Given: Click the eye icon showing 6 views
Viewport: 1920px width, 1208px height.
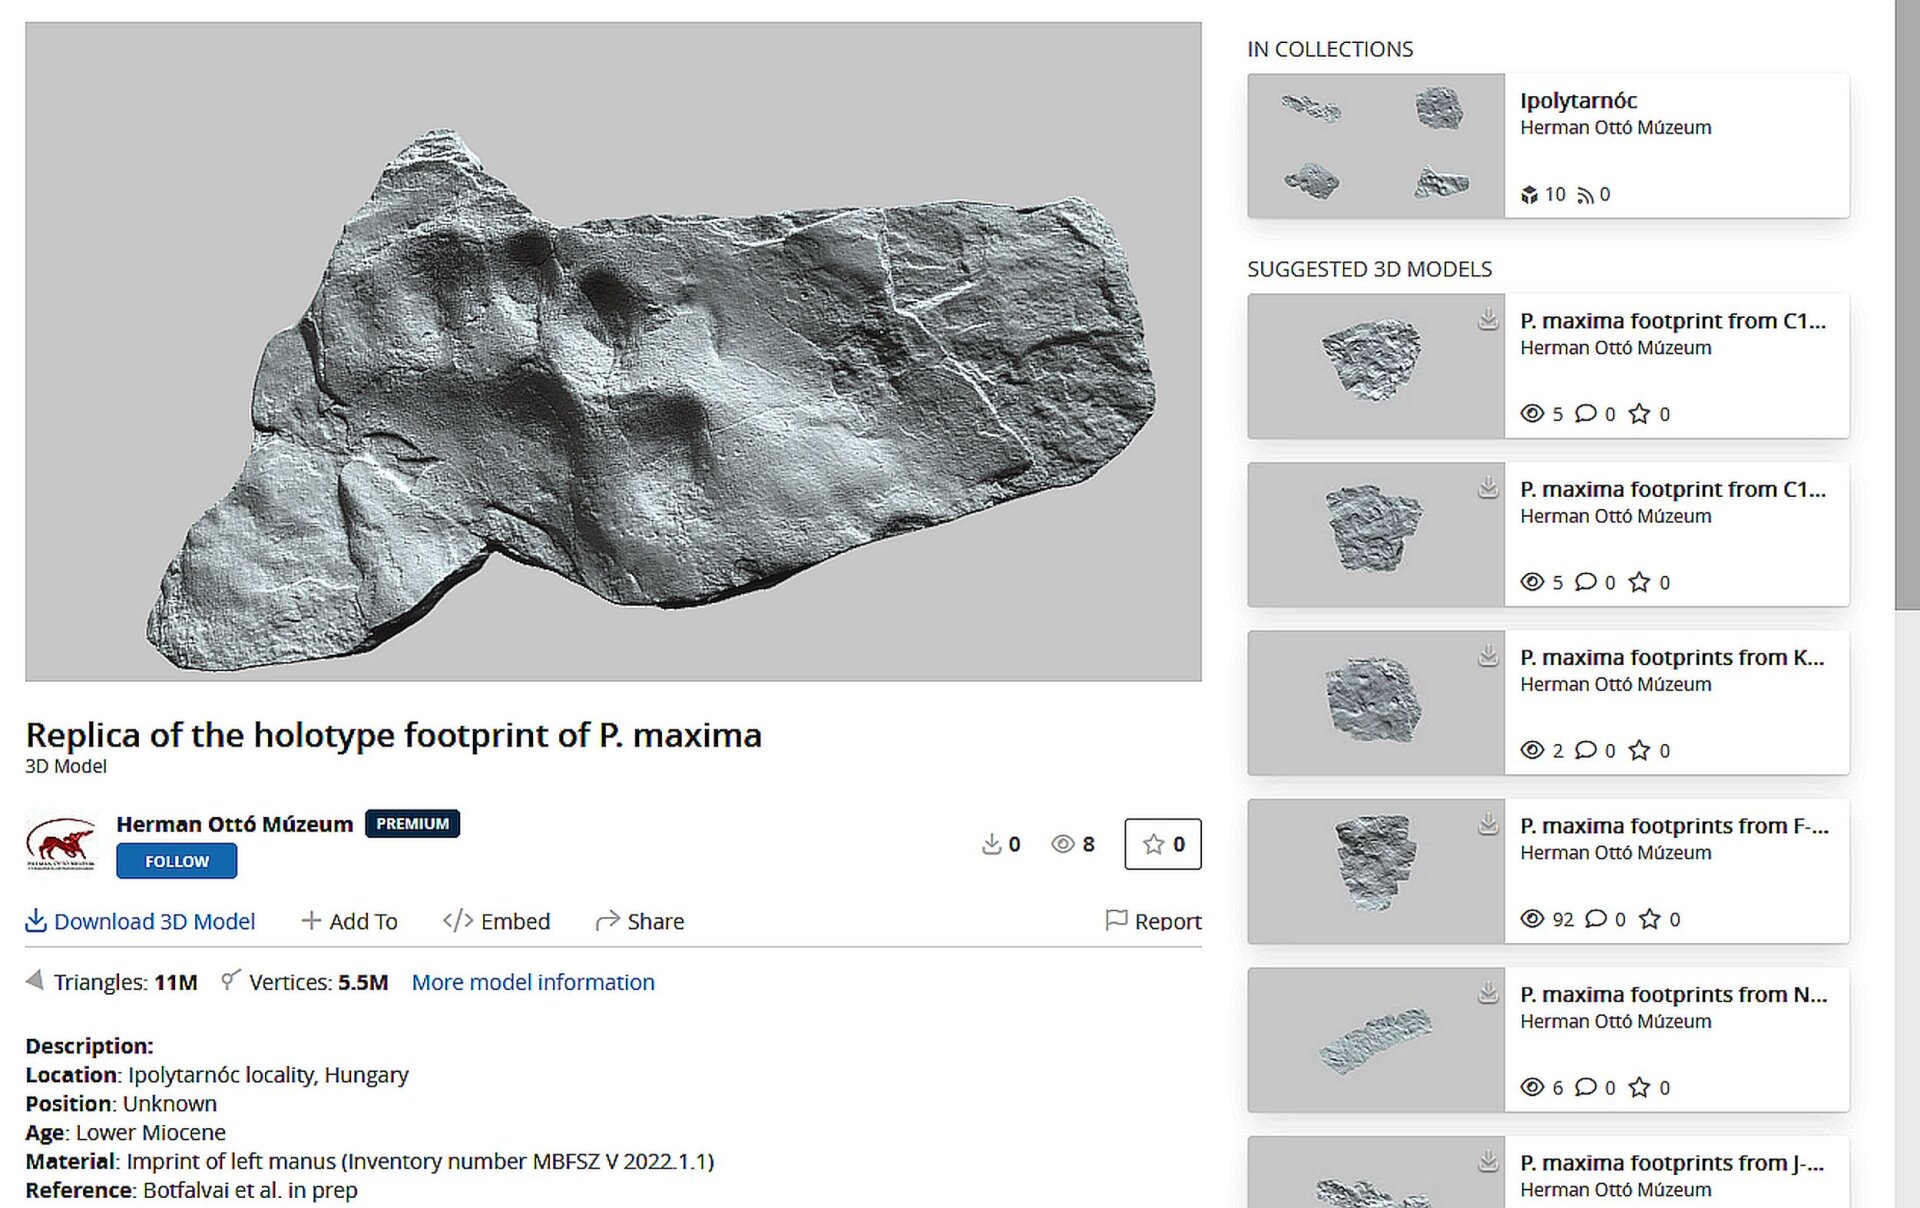Looking at the screenshot, I should tap(1532, 1087).
